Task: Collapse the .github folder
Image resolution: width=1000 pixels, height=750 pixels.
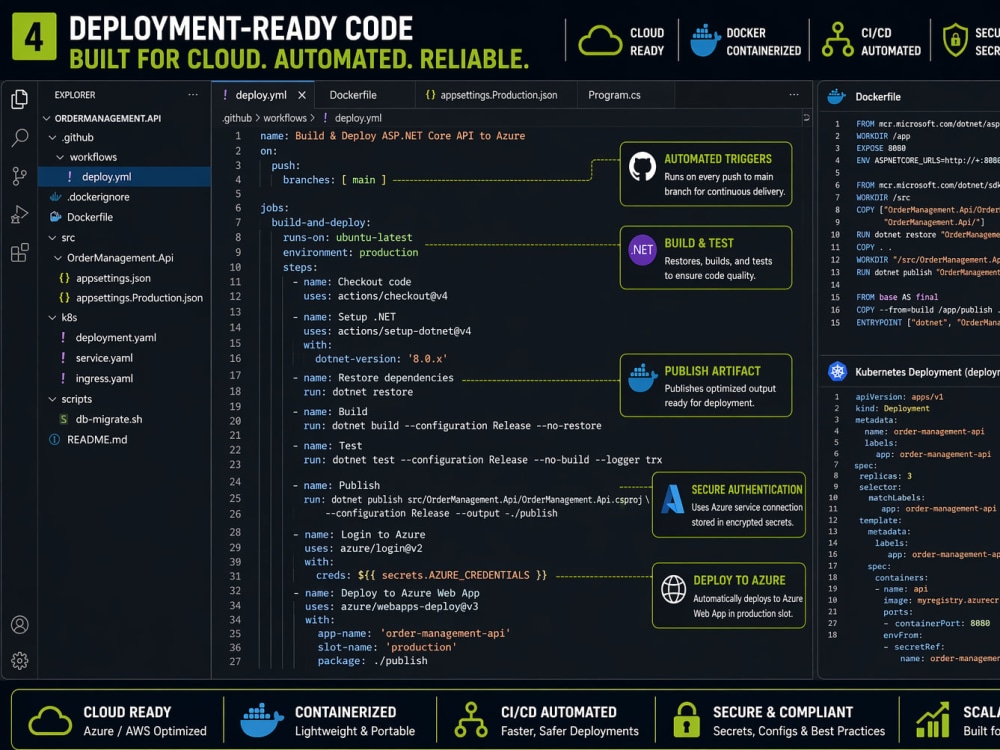Action: click(52, 138)
